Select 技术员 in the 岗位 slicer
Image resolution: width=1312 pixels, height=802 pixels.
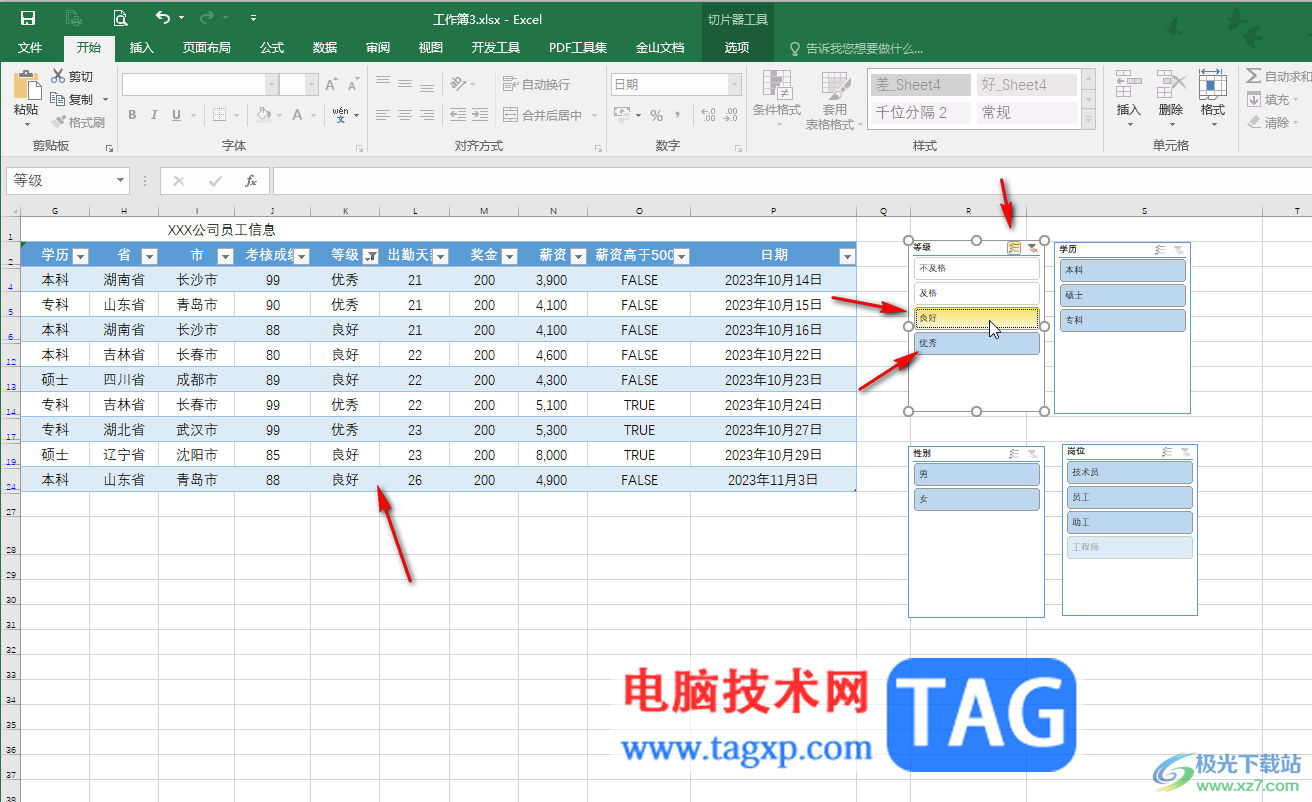(1130, 472)
